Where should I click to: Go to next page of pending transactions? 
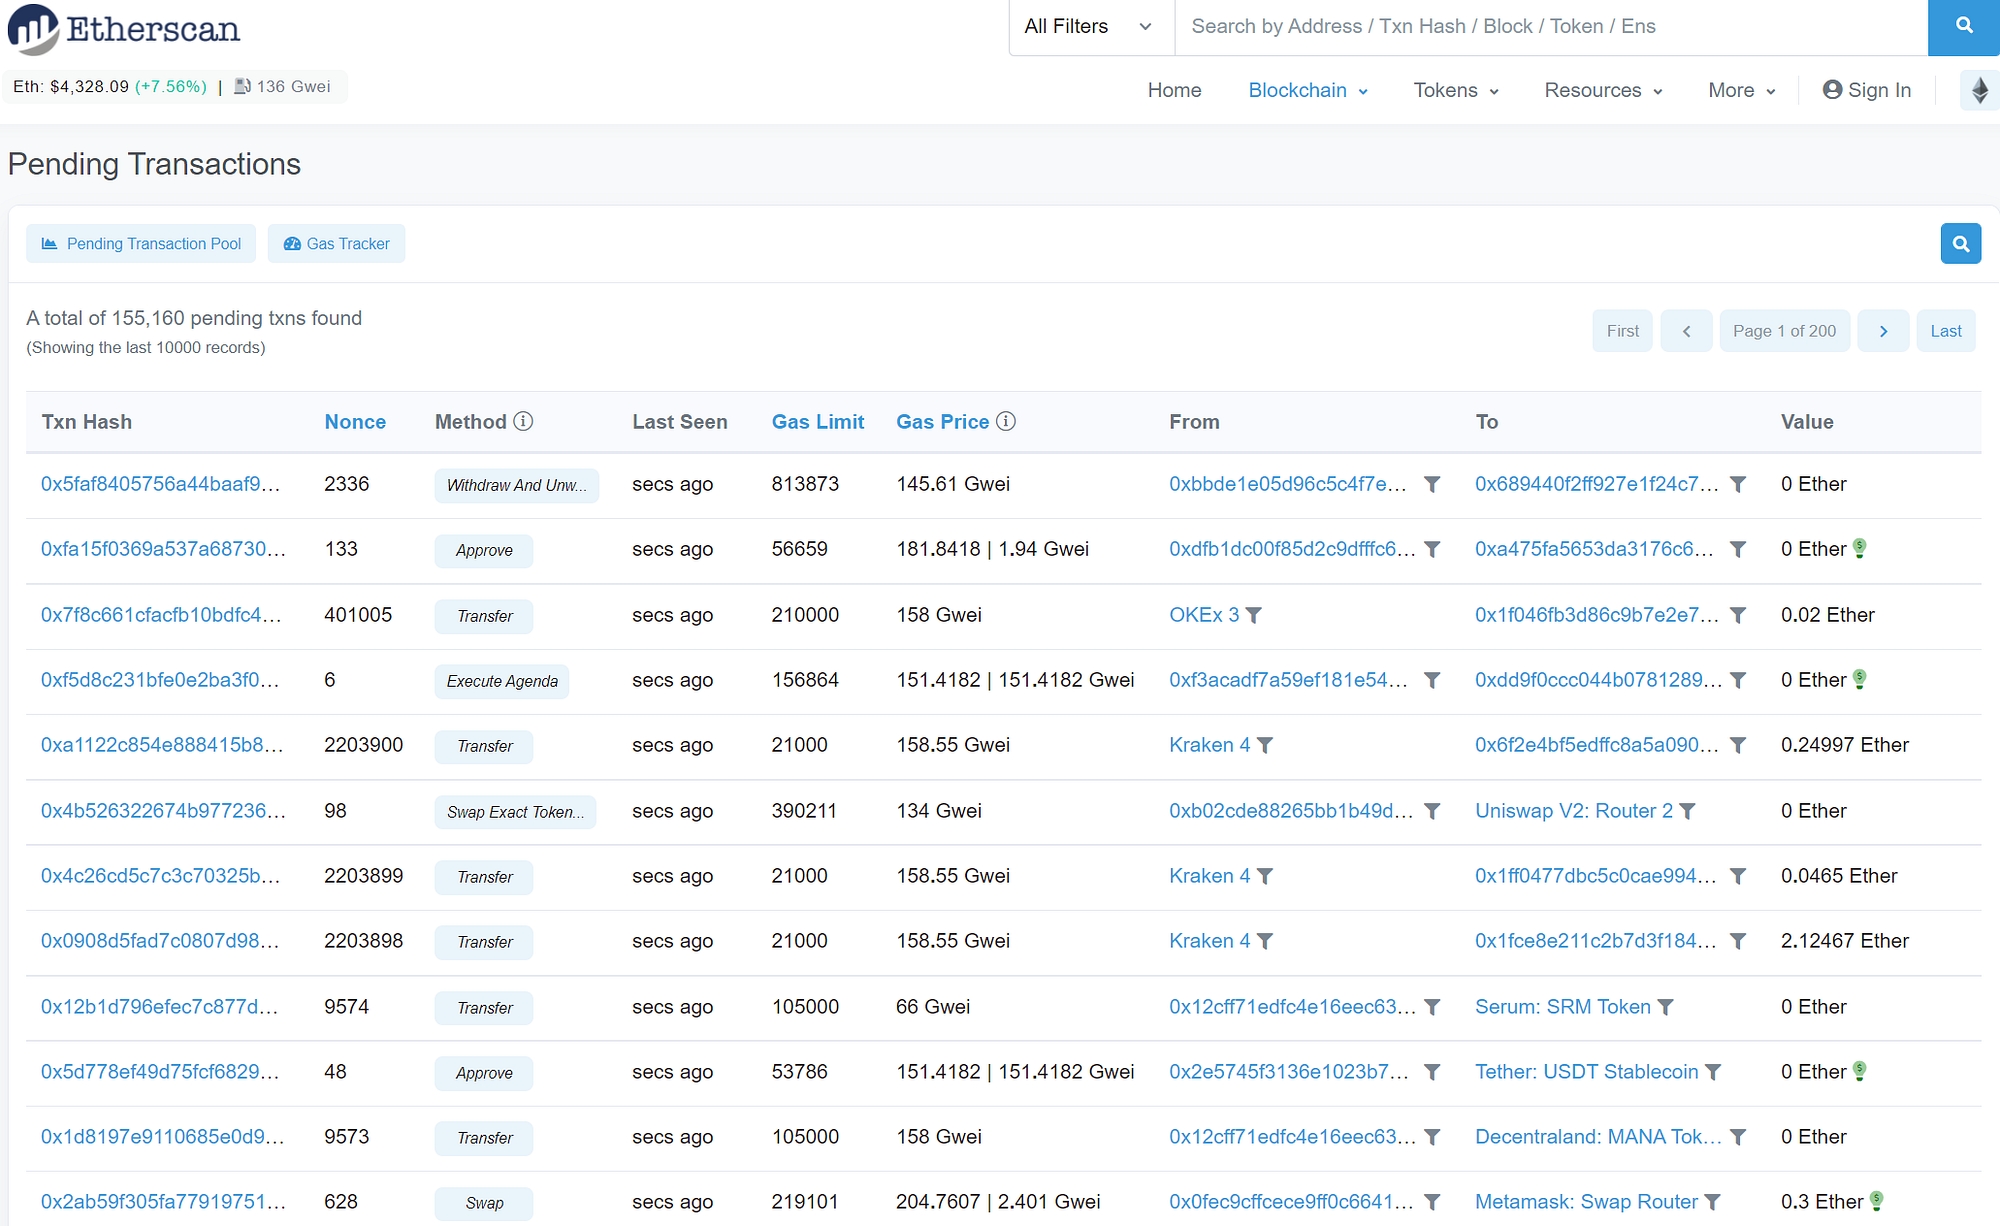(1883, 331)
